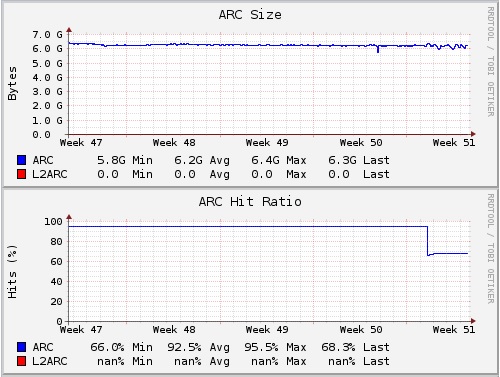Click the RRDTOOL / TOBI OETIKER watermark on top graph
This screenshot has width=500, height=377.
pos(491,62)
